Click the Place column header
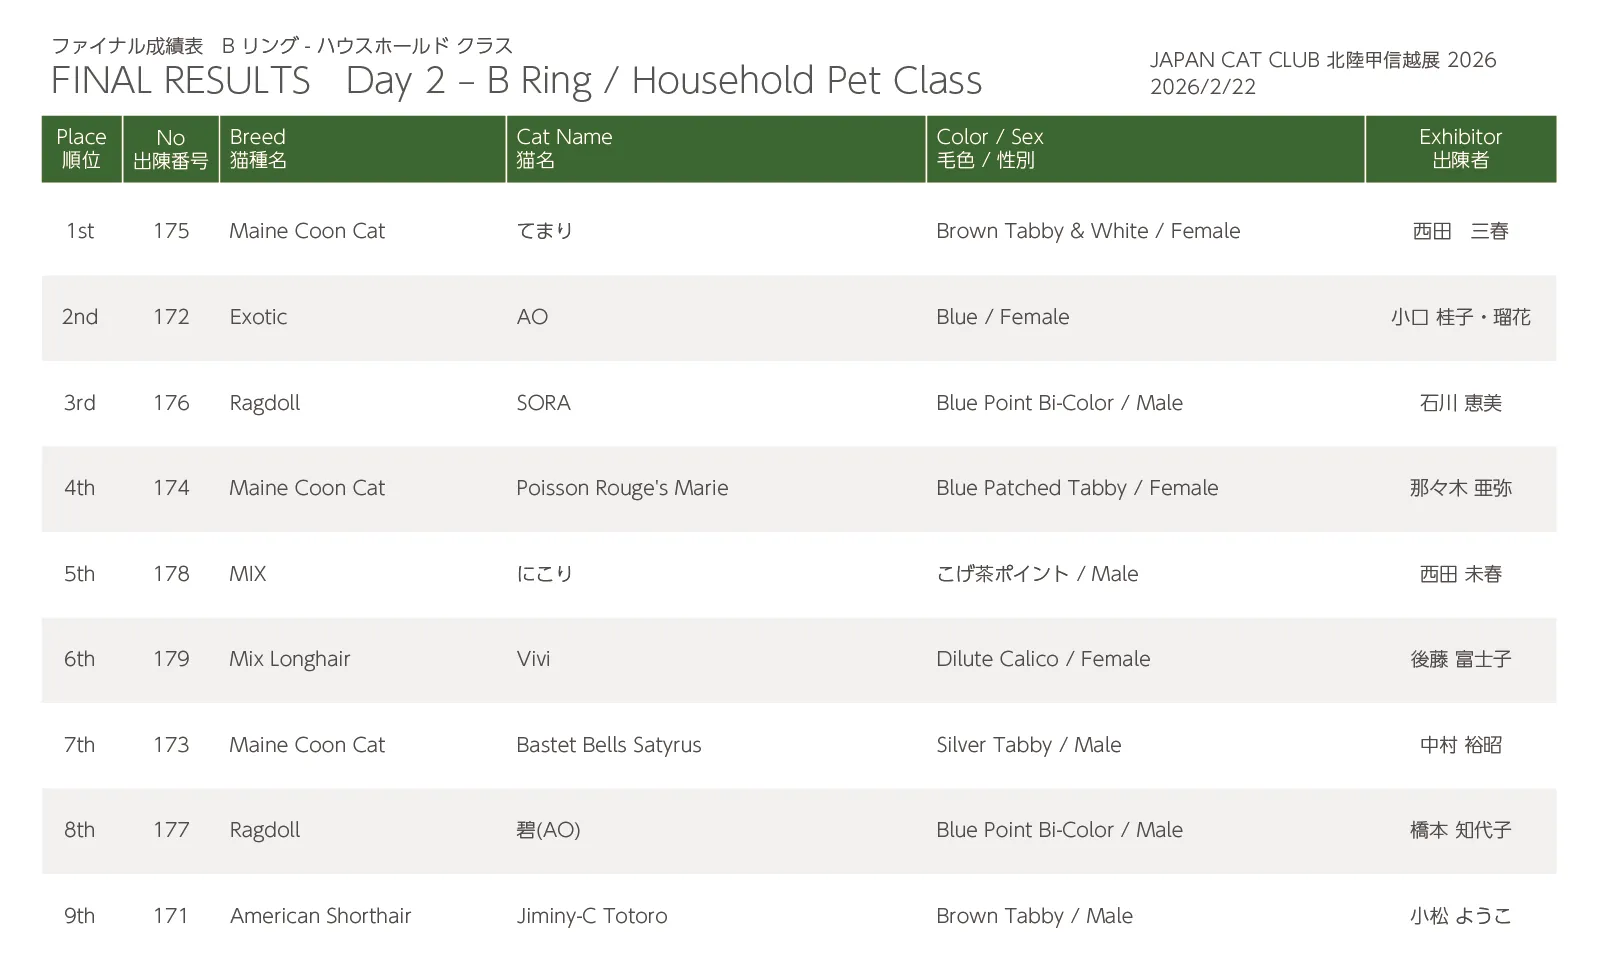1600x972 pixels. click(81, 148)
